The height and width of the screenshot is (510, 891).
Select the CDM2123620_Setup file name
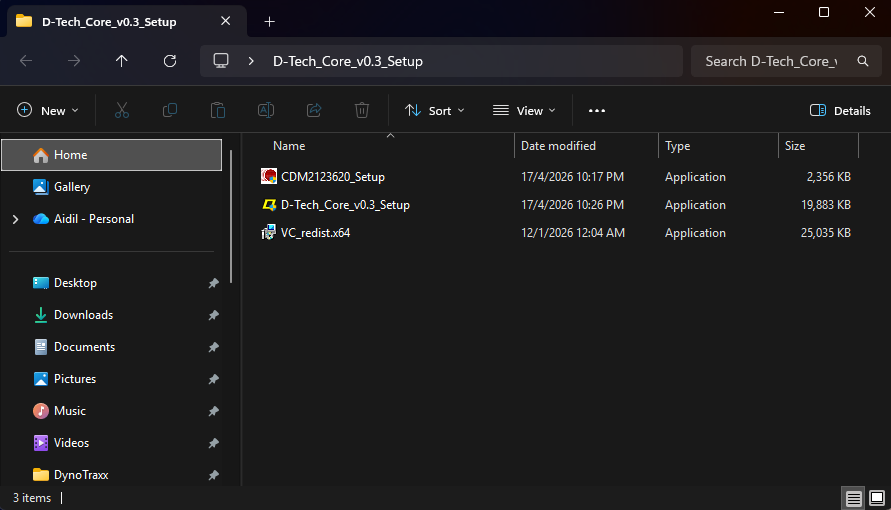333,177
